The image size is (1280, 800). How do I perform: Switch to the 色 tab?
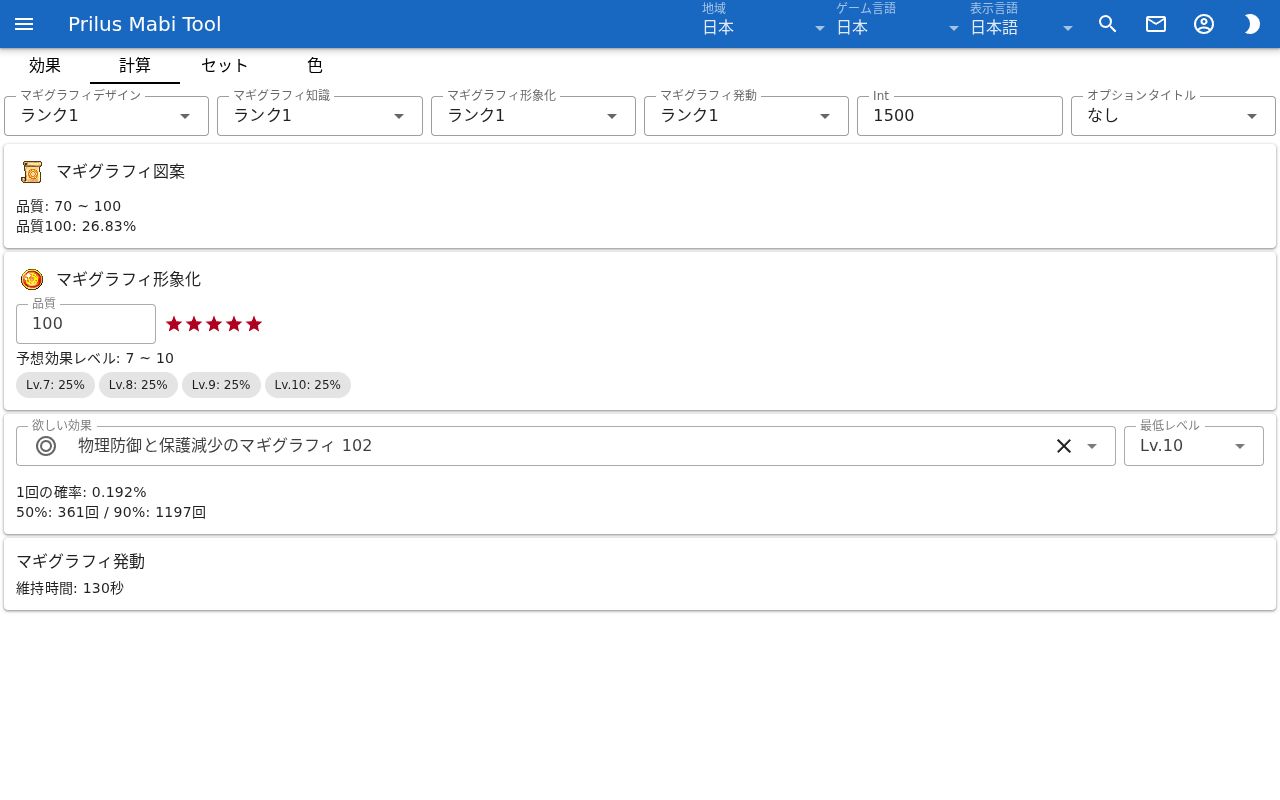pyautogui.click(x=315, y=66)
